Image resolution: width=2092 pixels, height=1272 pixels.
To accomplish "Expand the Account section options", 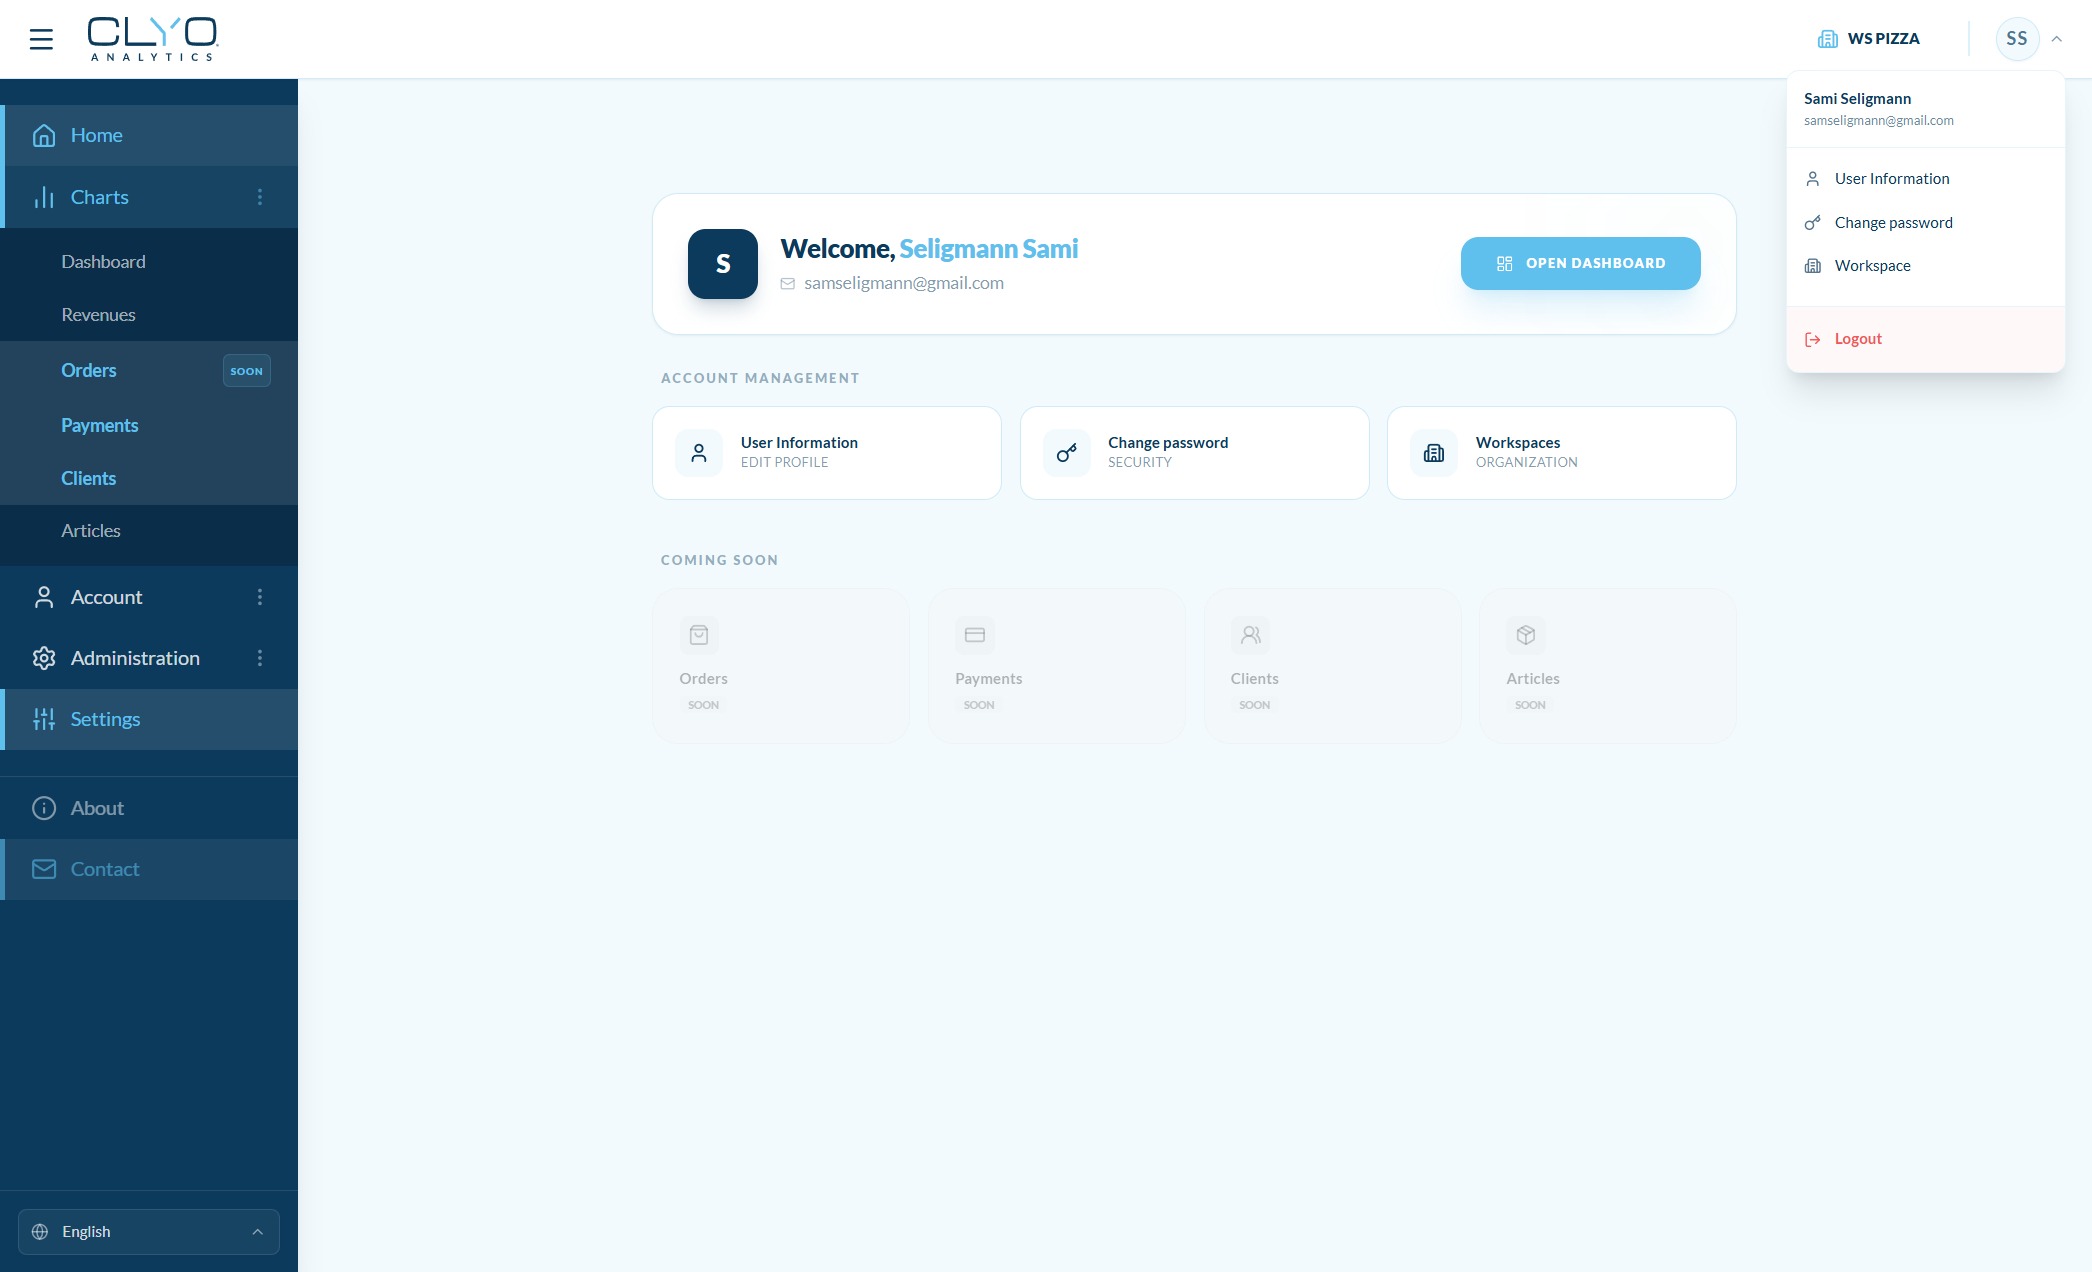I will [260, 597].
